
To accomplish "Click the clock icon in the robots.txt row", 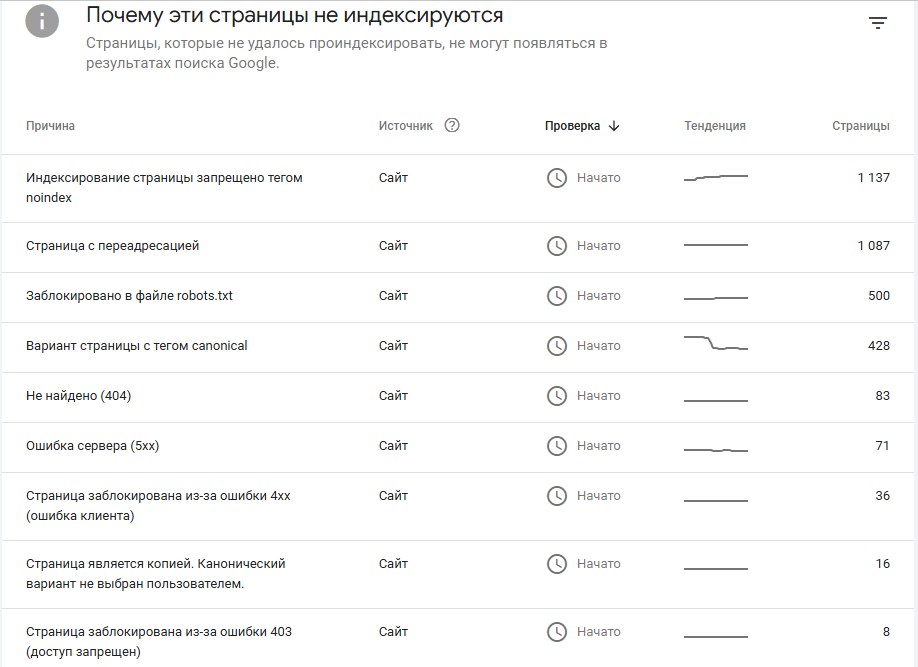I will point(557,296).
